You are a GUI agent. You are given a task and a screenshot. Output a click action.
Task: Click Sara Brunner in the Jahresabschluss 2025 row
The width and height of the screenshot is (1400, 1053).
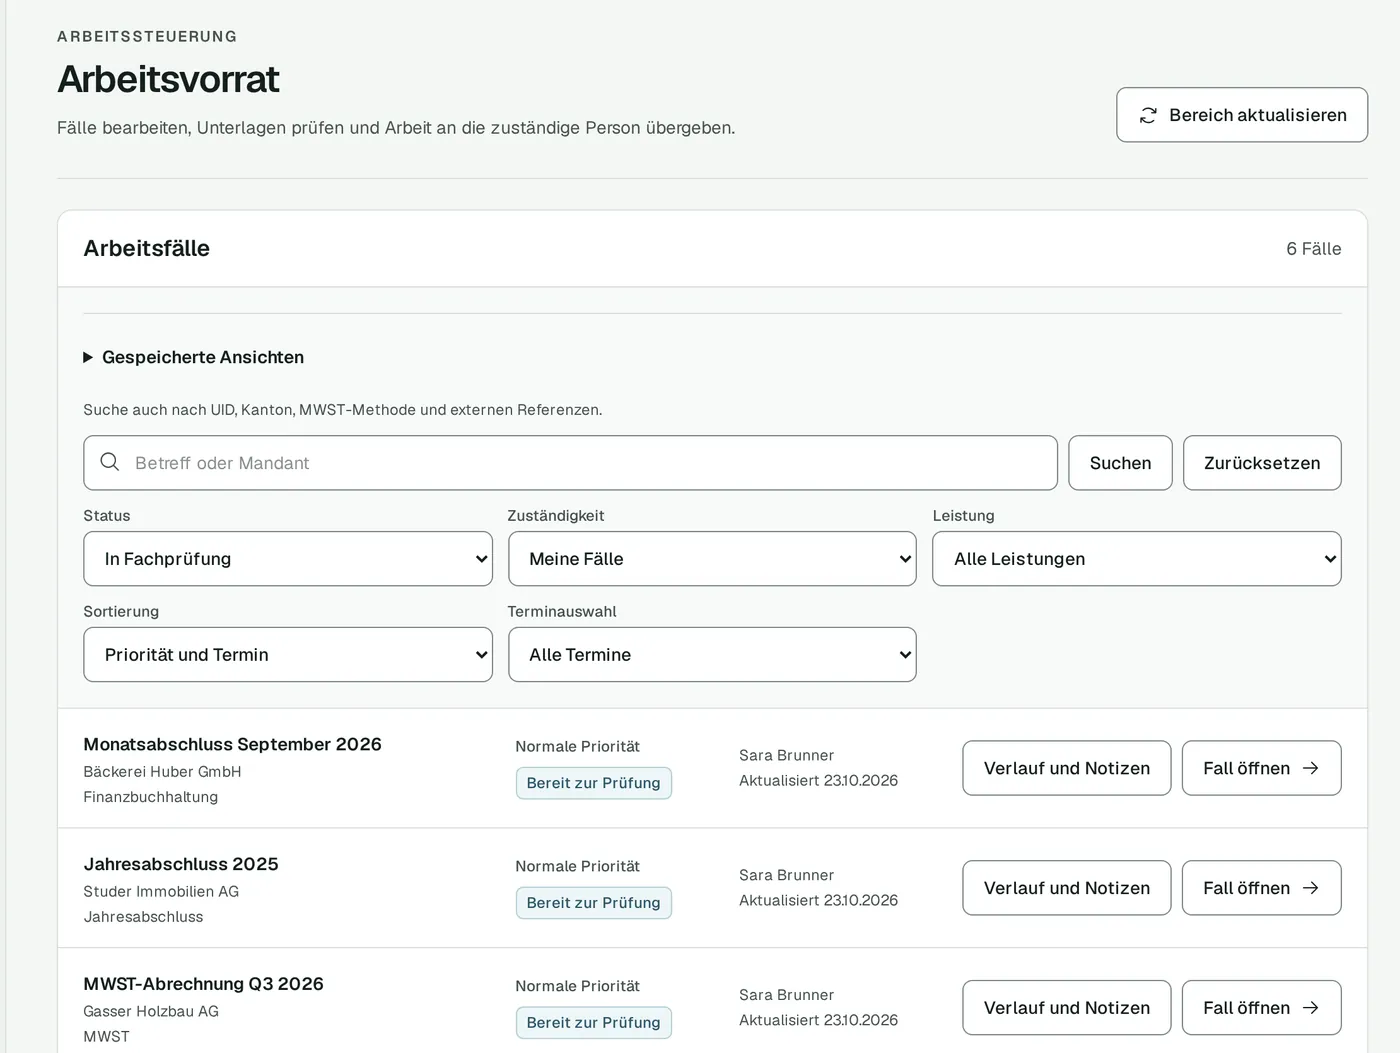pyautogui.click(x=787, y=875)
